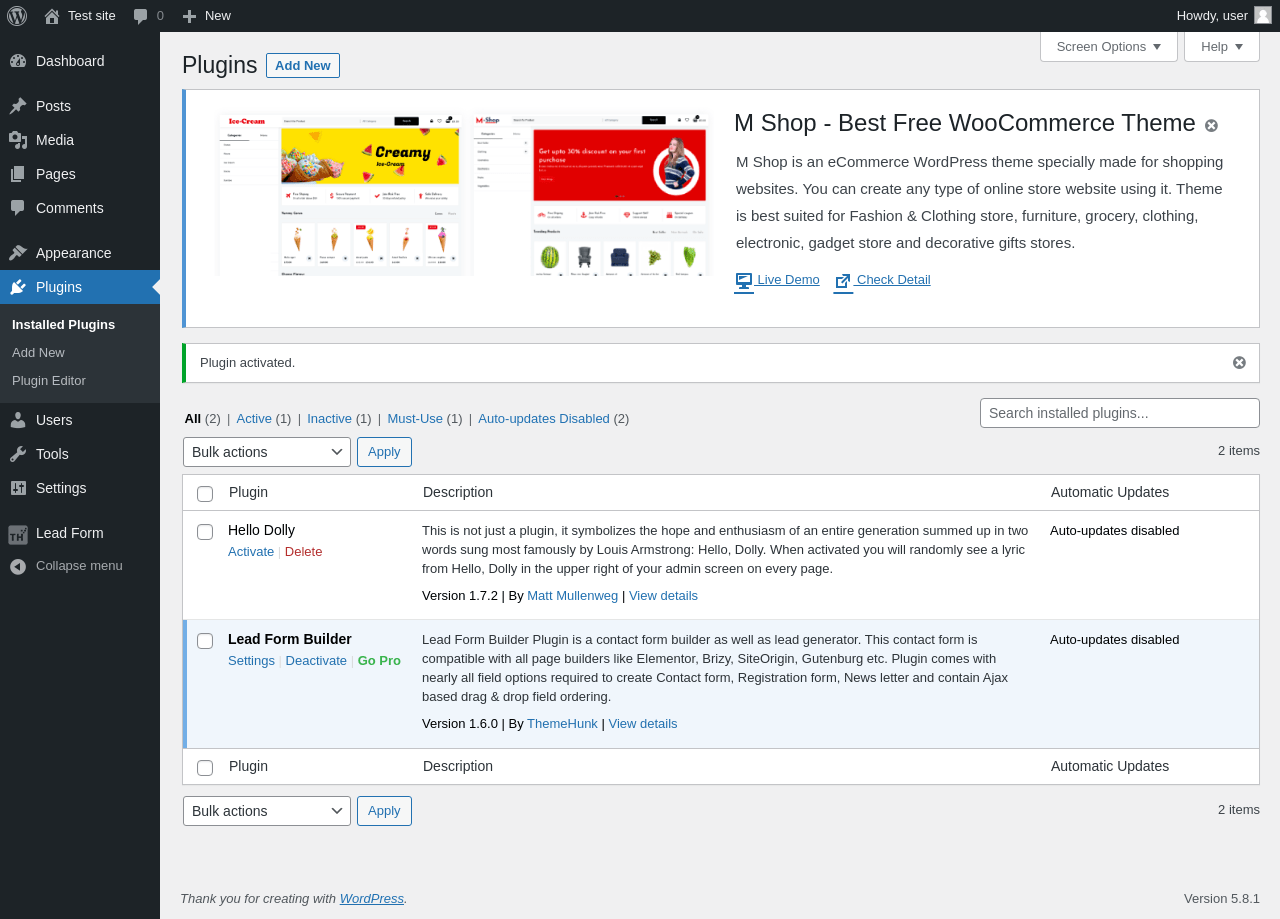Open Add New in Plugins submenu
Viewport: 1280px width, 919px height.
tap(38, 353)
